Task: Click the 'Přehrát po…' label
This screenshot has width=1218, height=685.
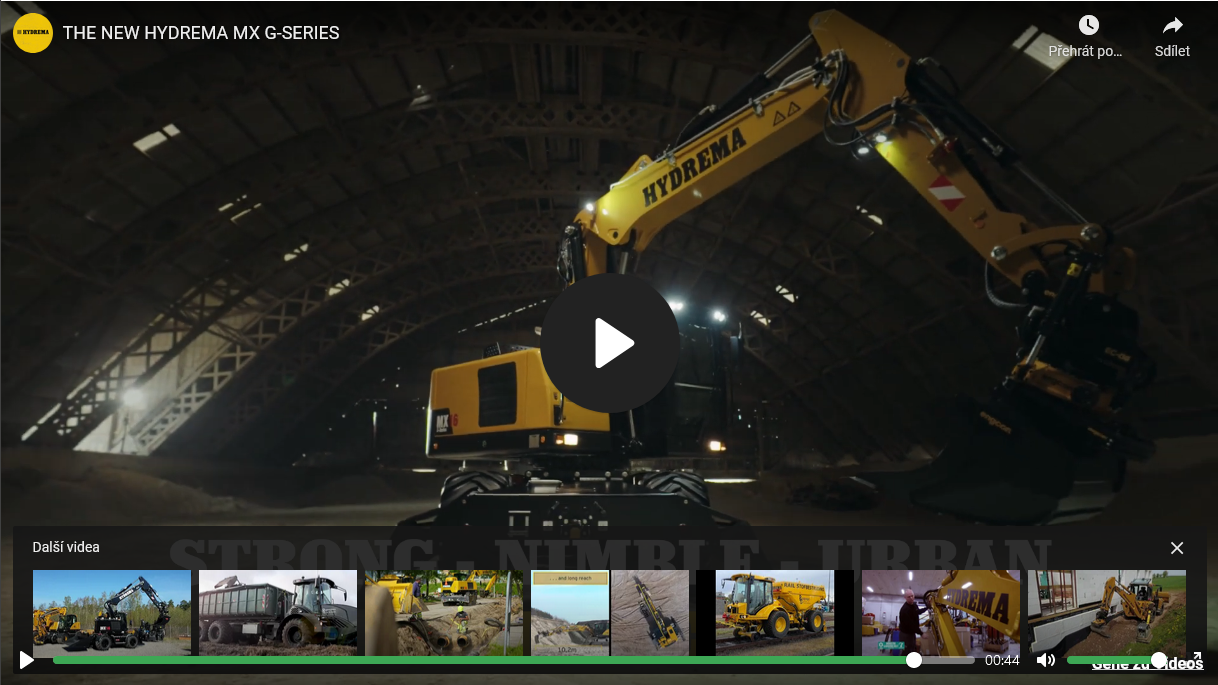Action: [1086, 51]
